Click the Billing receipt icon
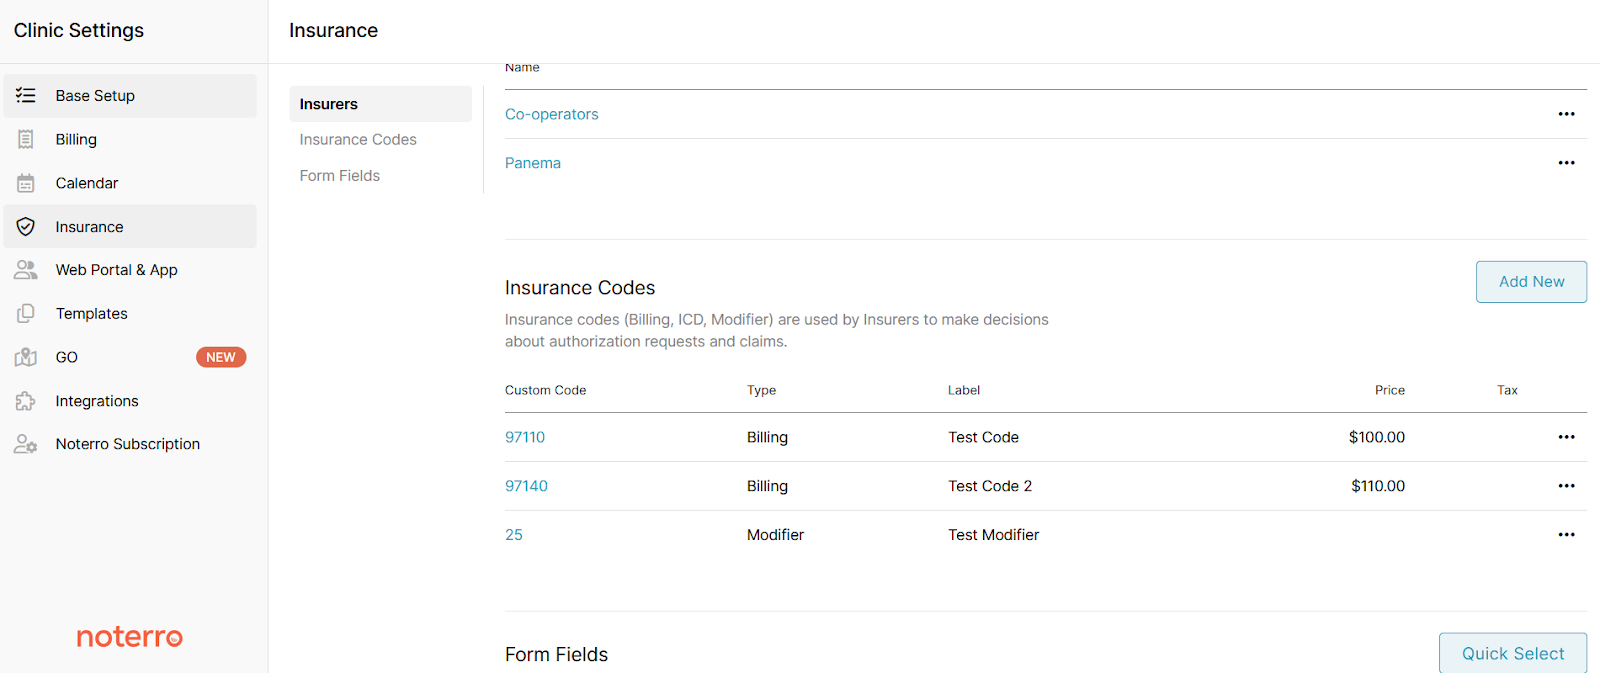 26,139
